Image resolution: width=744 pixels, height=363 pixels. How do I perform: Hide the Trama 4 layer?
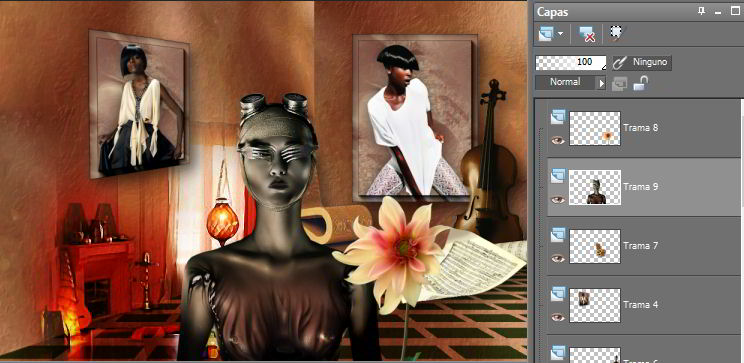coord(558,317)
